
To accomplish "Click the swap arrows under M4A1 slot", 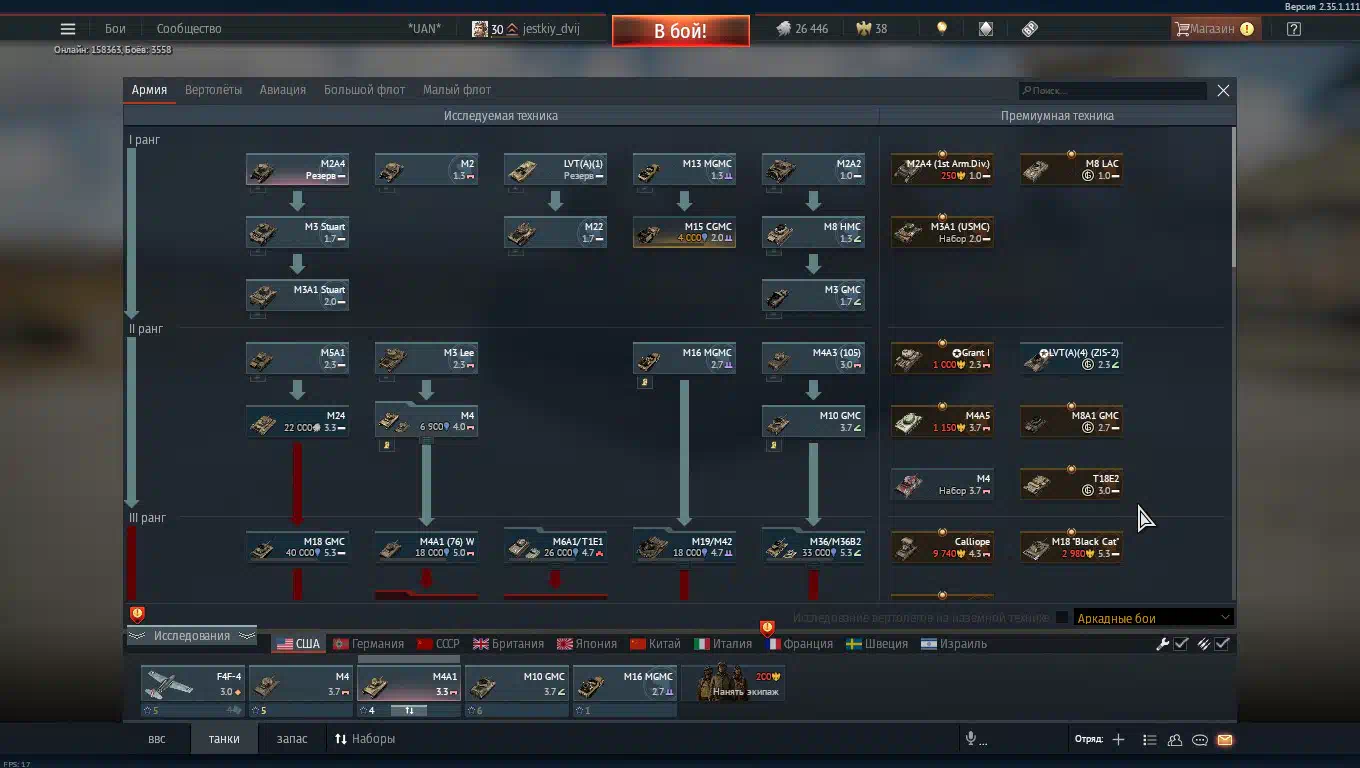I will point(409,711).
